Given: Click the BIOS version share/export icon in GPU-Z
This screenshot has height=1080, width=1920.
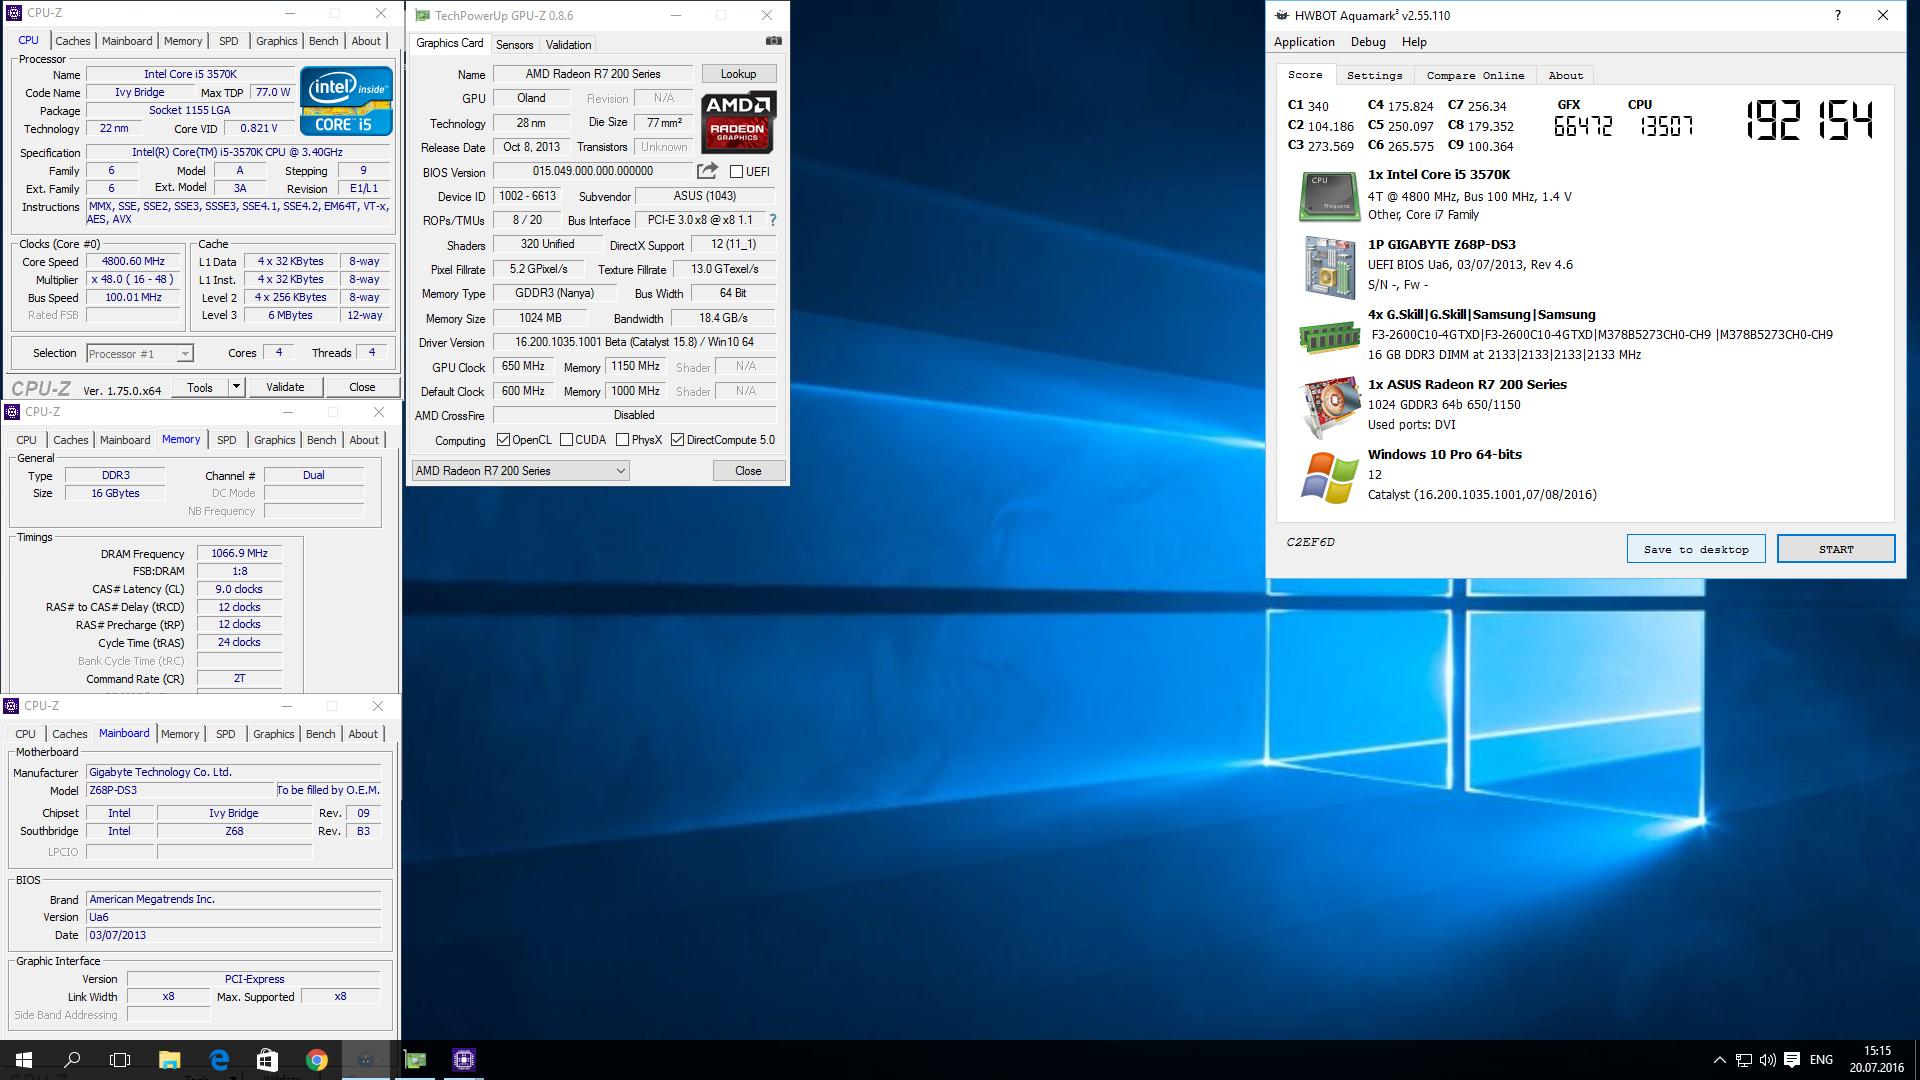Looking at the screenshot, I should pos(707,171).
